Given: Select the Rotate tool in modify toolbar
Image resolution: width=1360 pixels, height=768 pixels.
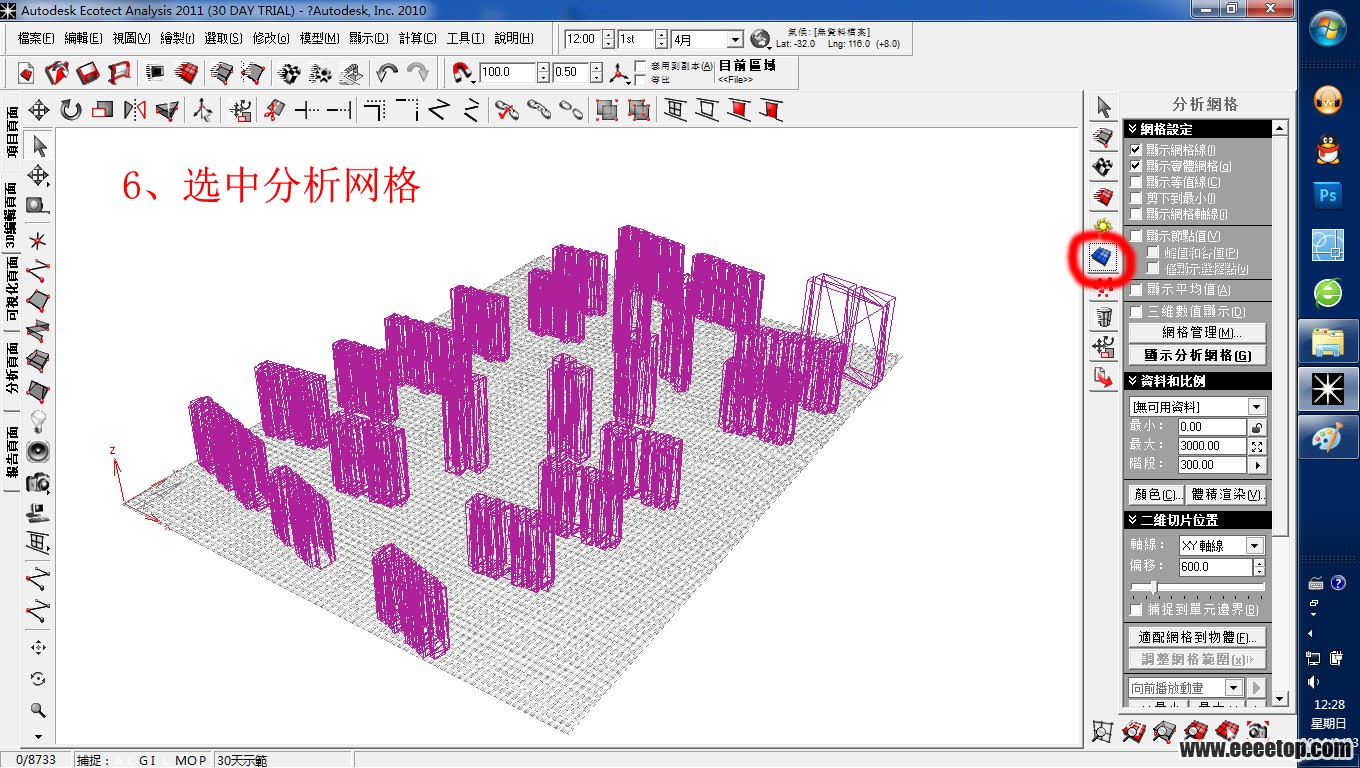Looking at the screenshot, I should pyautogui.click(x=70, y=110).
